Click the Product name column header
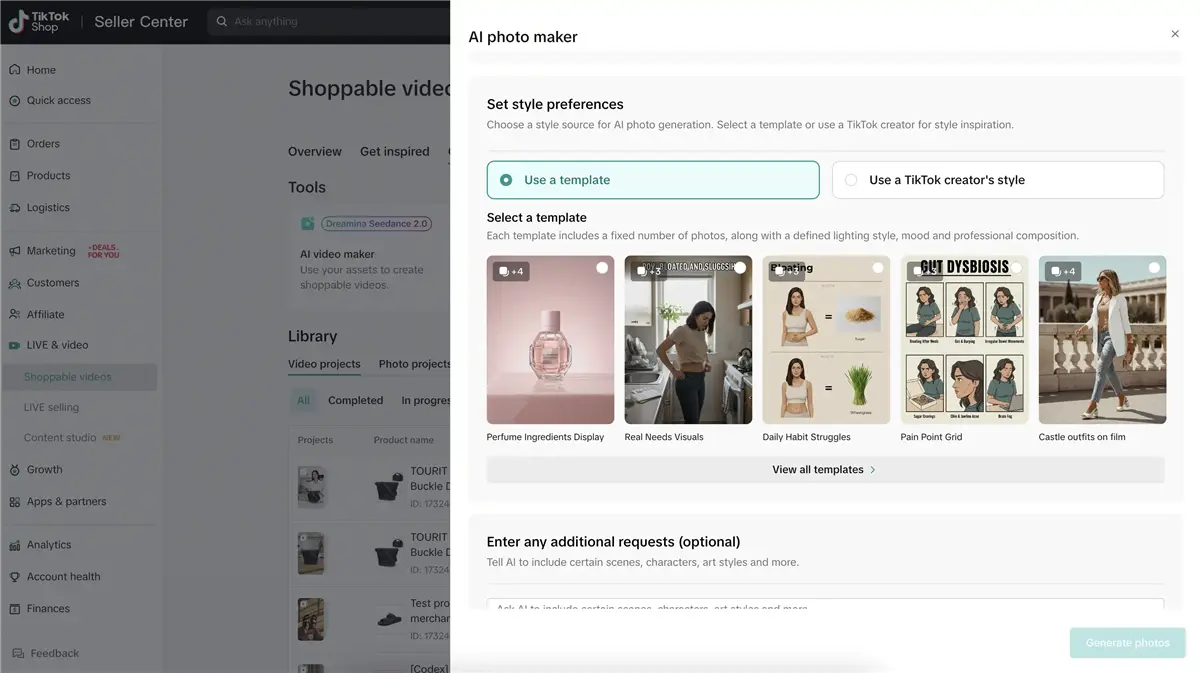The width and height of the screenshot is (1200, 673). click(x=404, y=440)
